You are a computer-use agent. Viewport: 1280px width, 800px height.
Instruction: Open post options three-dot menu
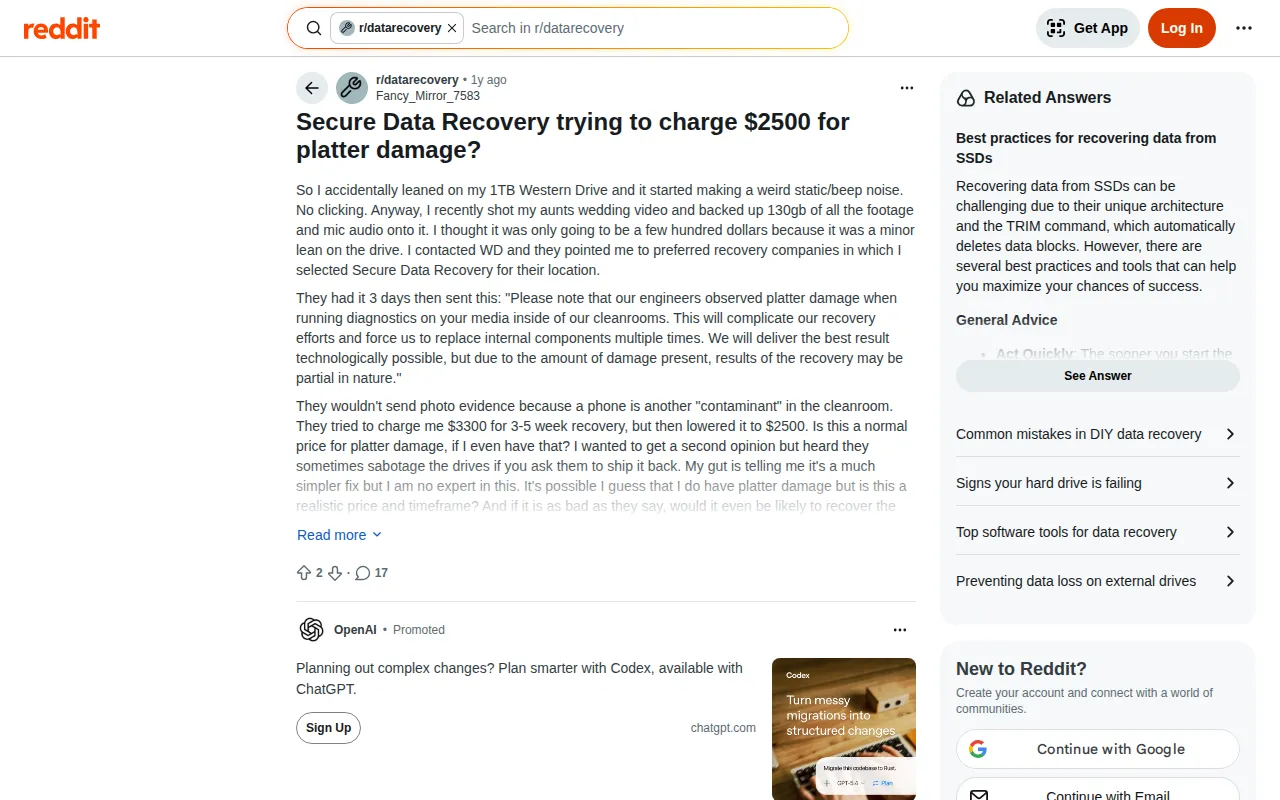907,88
